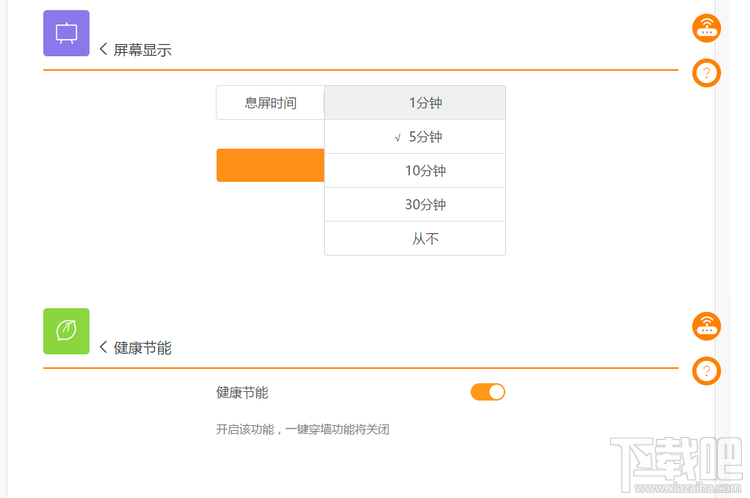Viewport: 750px width, 498px height.
Task: Click the router icon beside 健康节能
Action: 706,326
